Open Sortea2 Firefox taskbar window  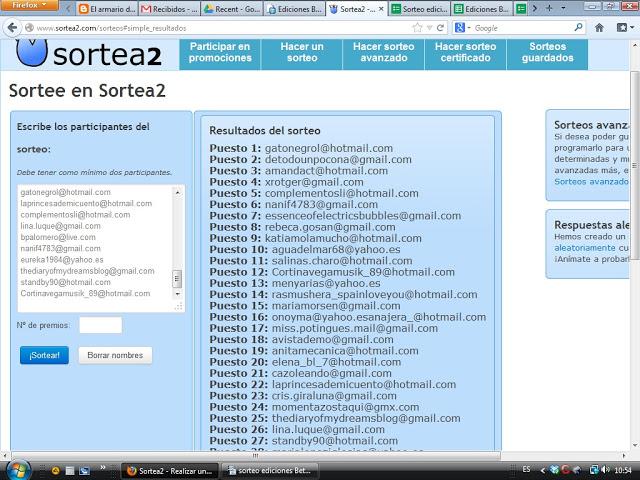(170, 471)
